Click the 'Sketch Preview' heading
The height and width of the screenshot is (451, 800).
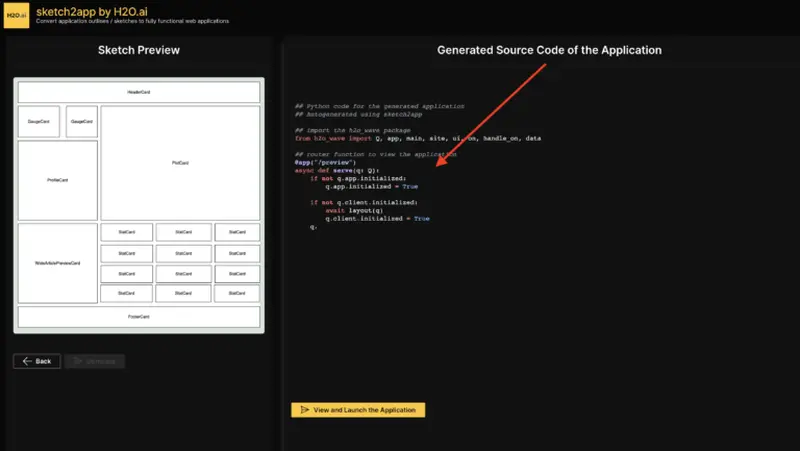coord(139,50)
